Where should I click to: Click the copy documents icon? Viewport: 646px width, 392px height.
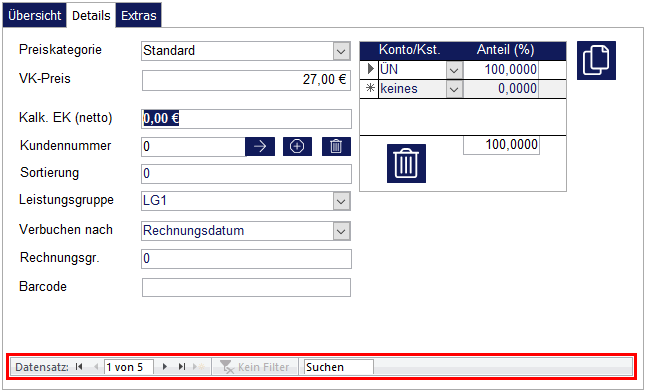point(596,60)
